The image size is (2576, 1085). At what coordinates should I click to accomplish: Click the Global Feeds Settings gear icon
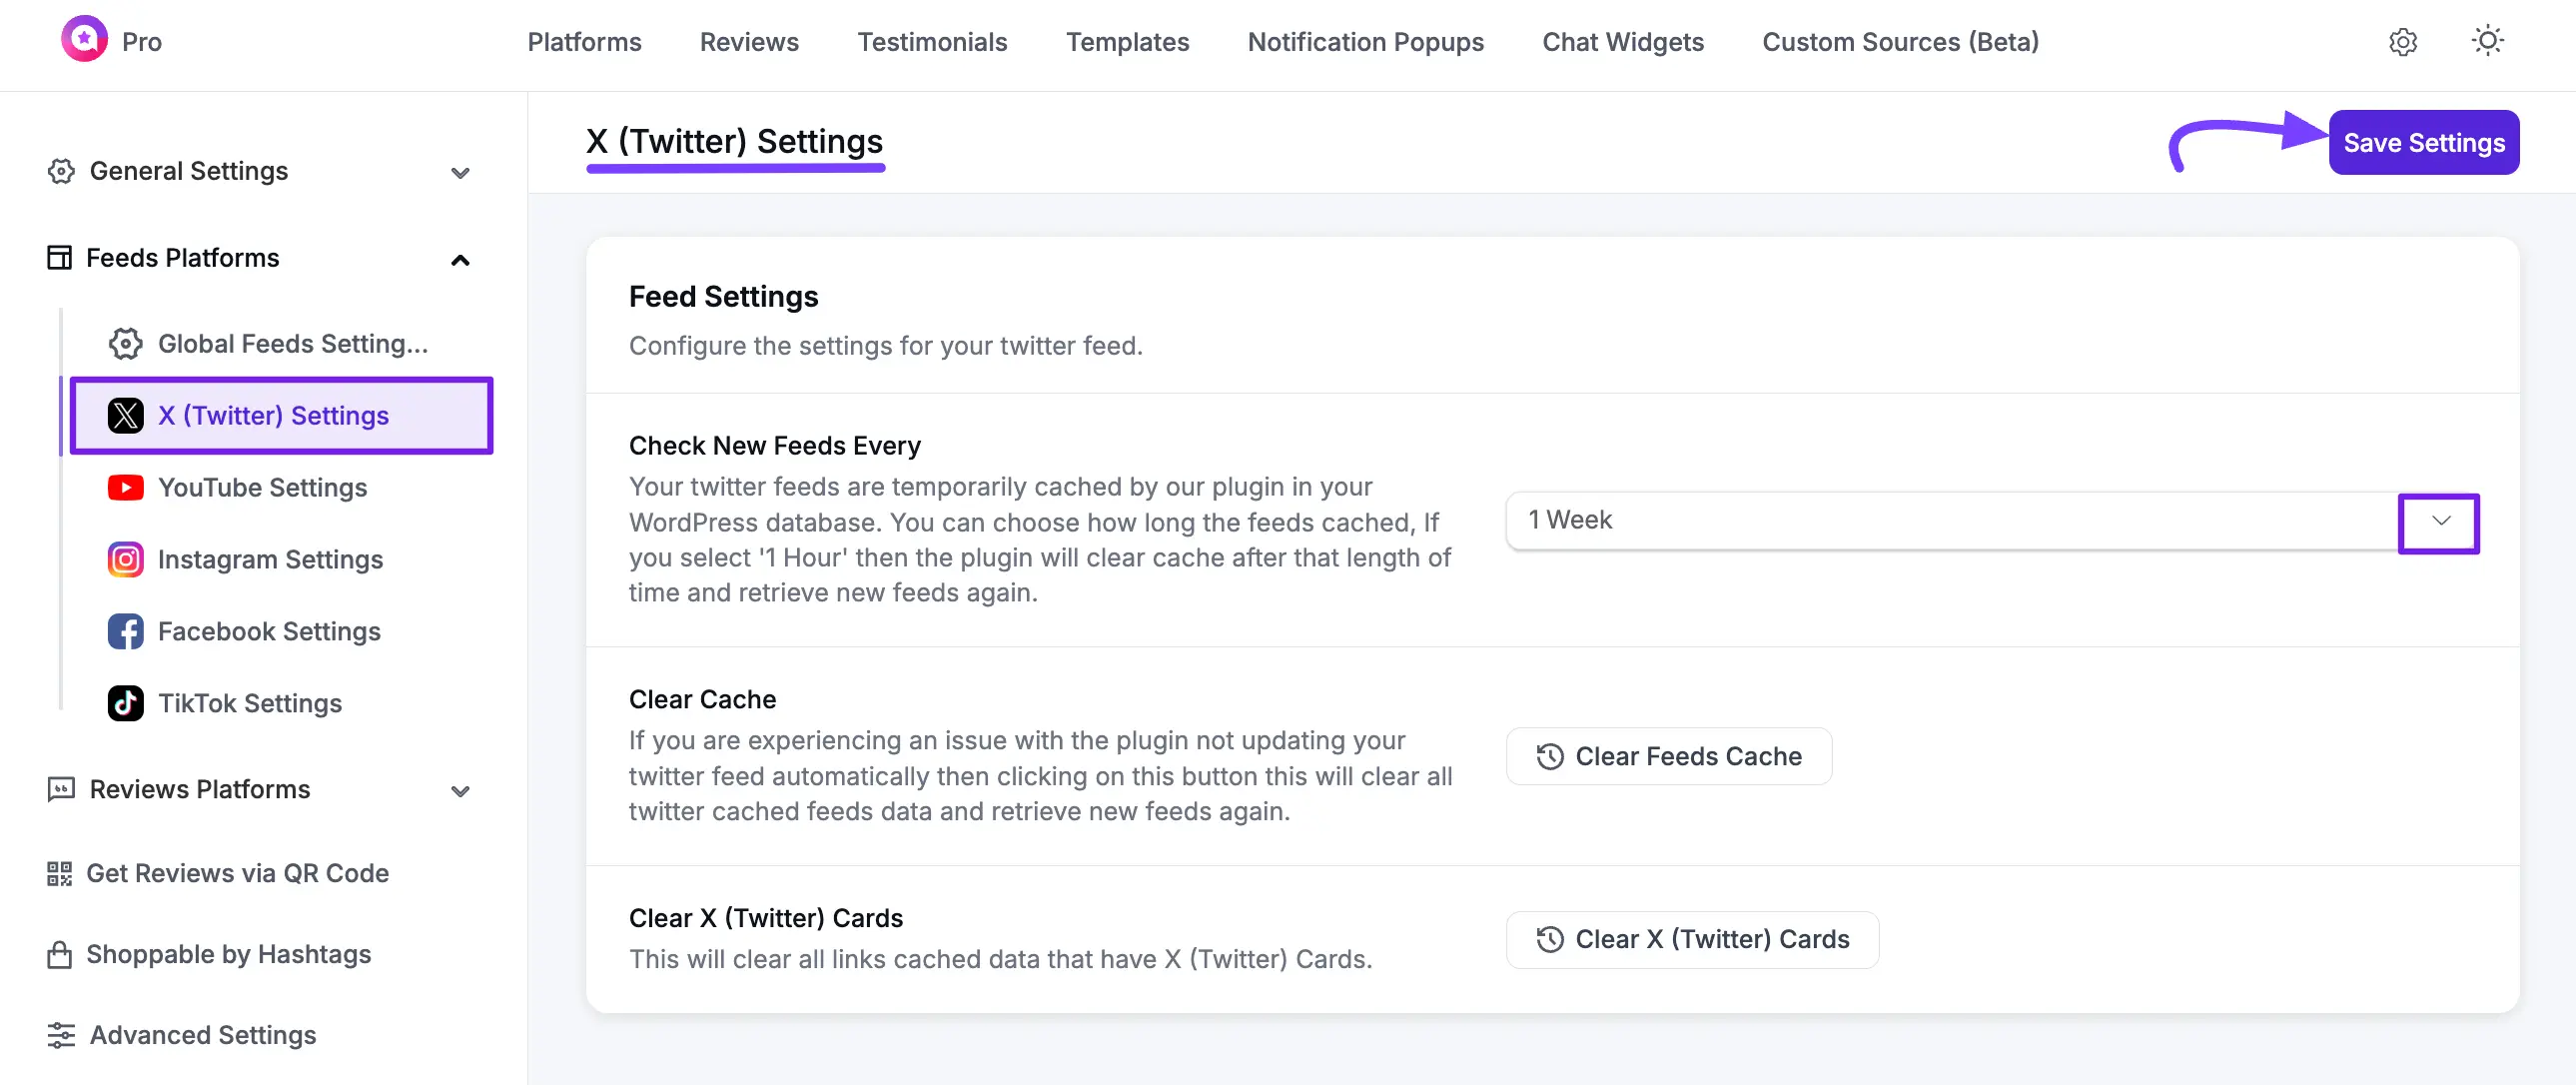125,343
